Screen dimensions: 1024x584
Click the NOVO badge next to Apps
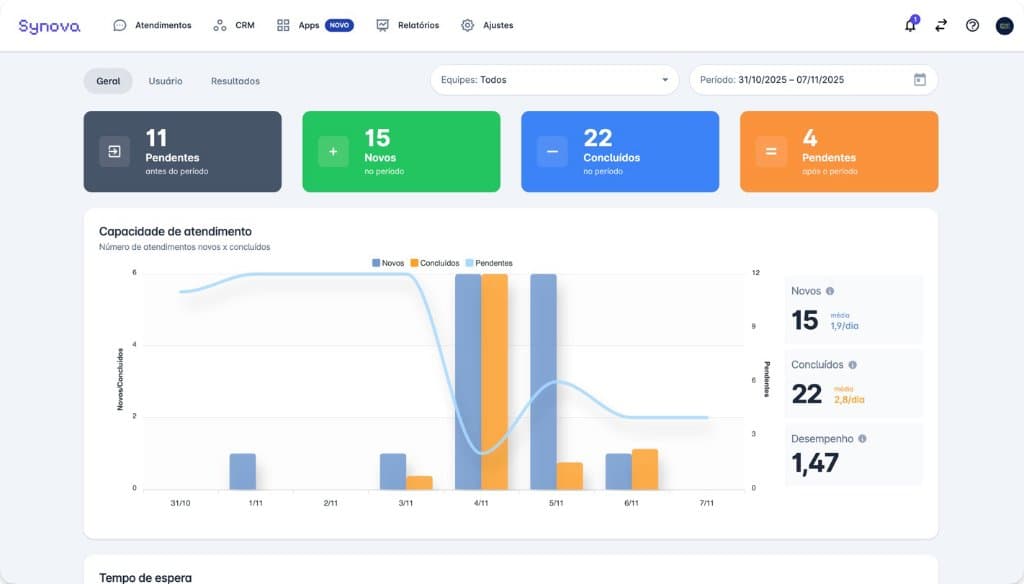click(x=339, y=25)
